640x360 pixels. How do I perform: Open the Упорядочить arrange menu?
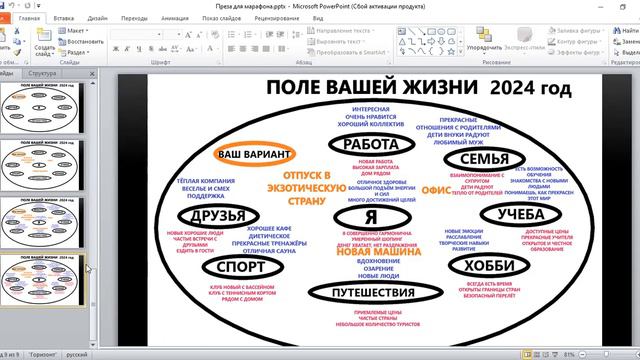point(484,40)
